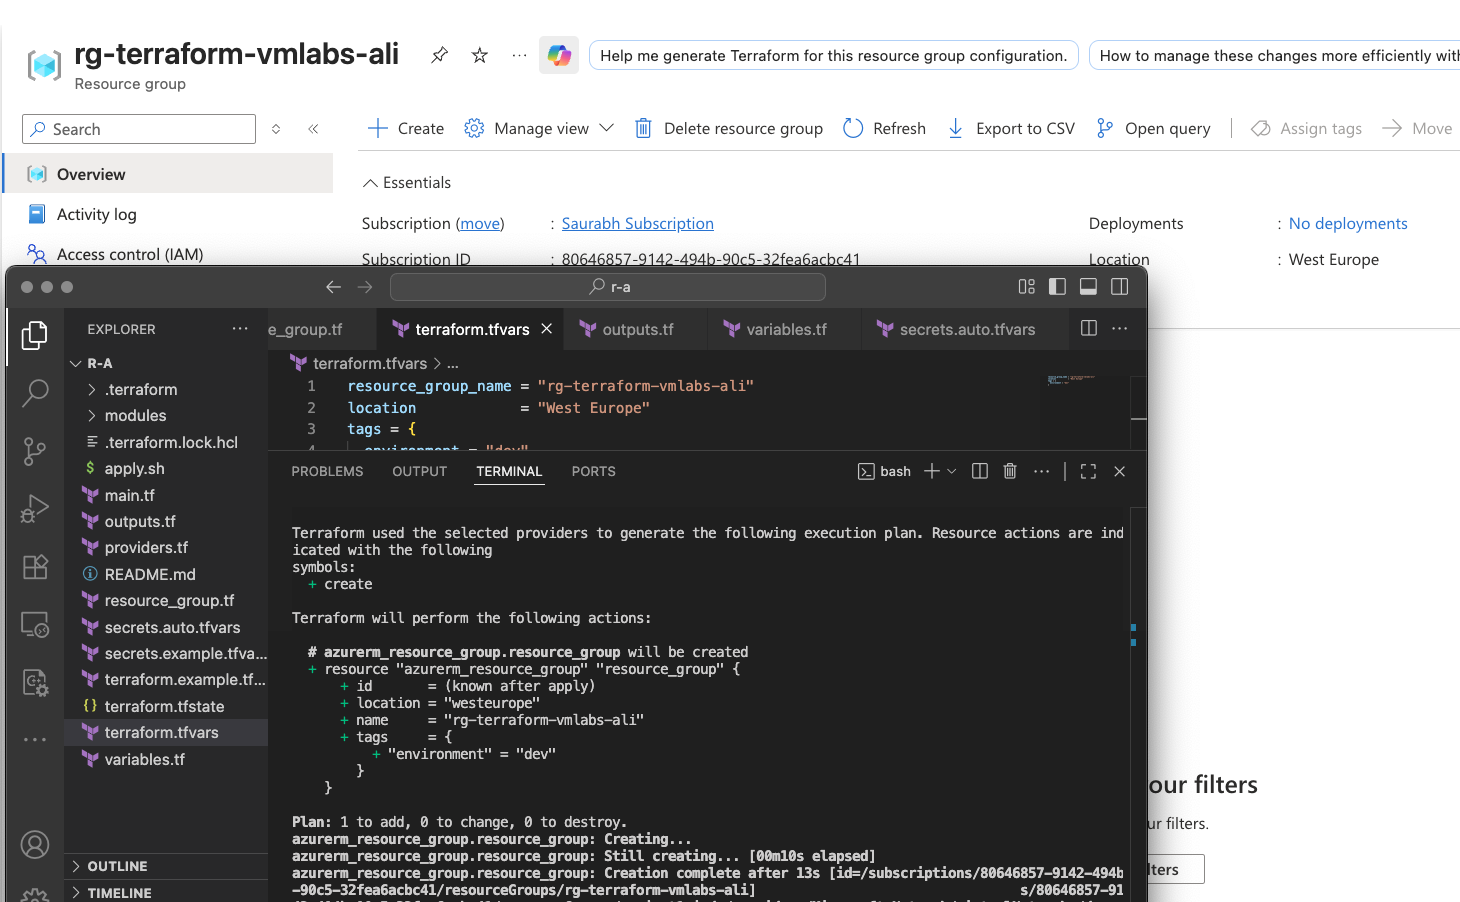The width and height of the screenshot is (1460, 902).
Task: Open the Run and Debug view
Action: tap(35, 508)
